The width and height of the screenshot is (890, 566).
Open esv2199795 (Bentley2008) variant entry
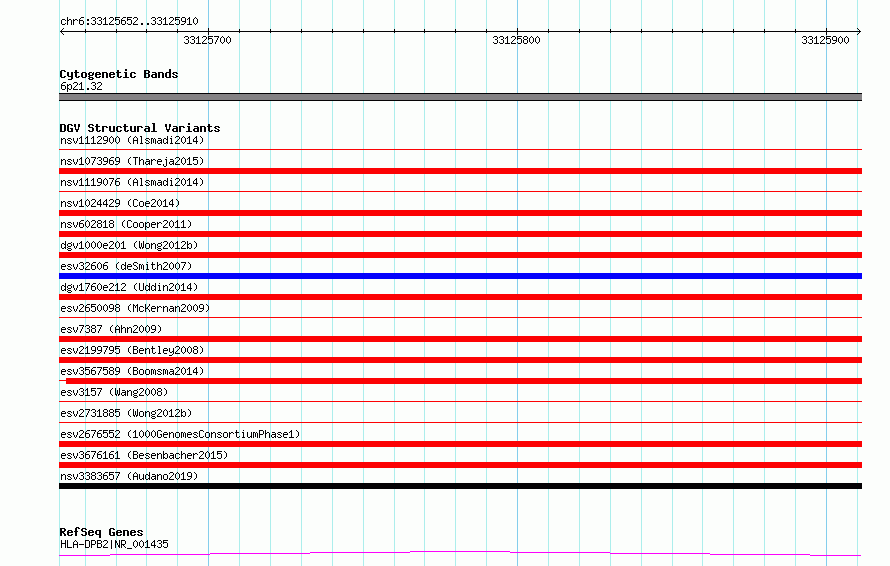132,350
